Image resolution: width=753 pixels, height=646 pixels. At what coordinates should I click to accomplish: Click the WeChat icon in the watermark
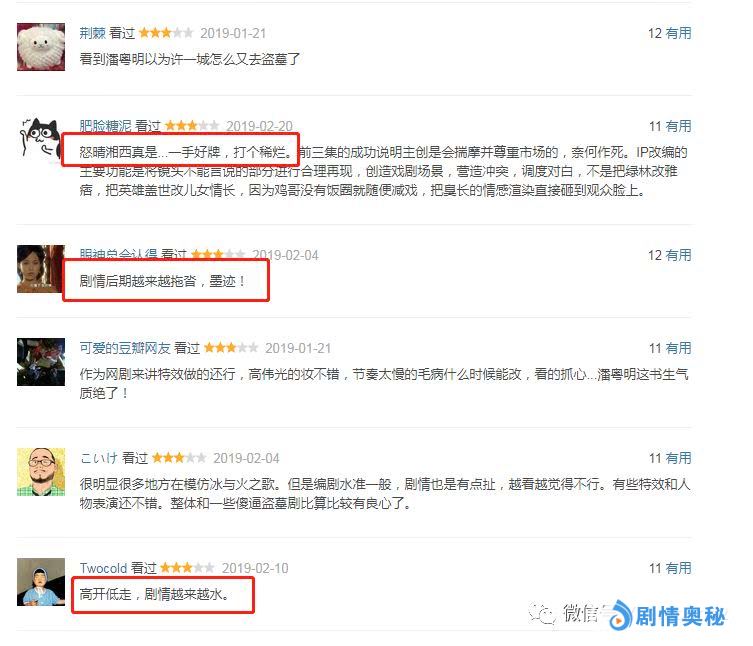[541, 613]
